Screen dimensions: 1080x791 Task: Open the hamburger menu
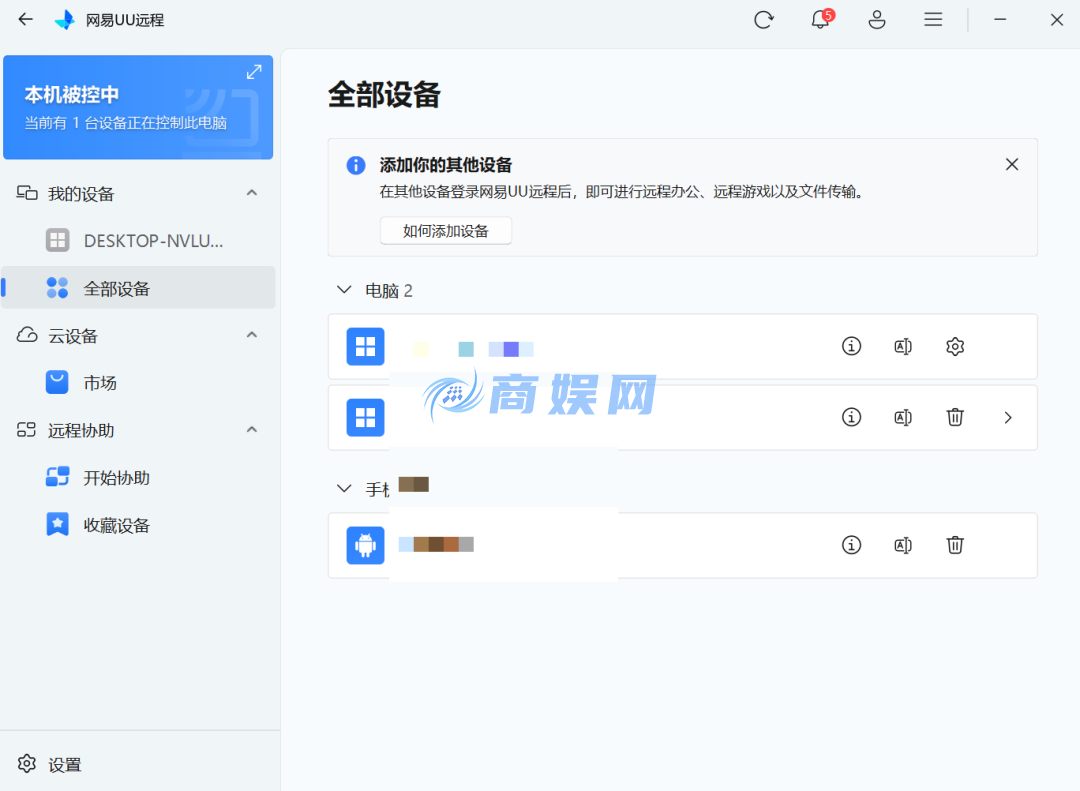(x=933, y=19)
